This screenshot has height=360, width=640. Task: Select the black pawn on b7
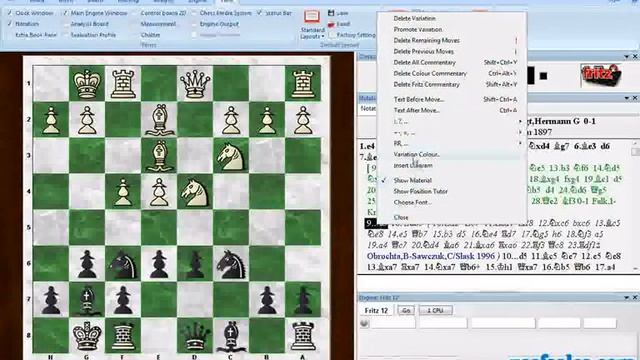(267, 300)
